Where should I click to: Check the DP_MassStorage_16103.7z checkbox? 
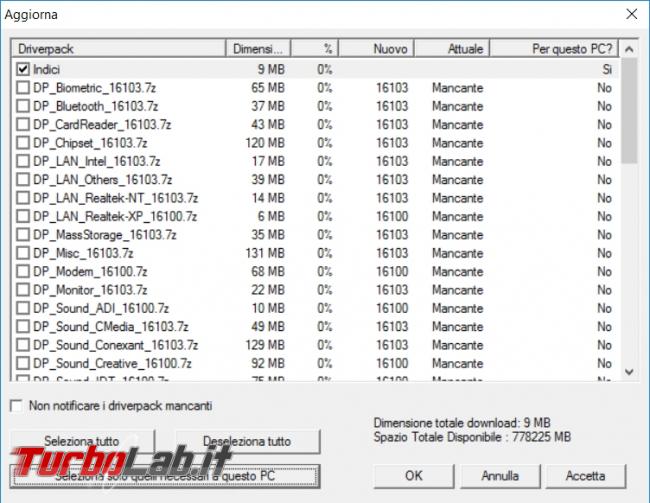(23, 235)
